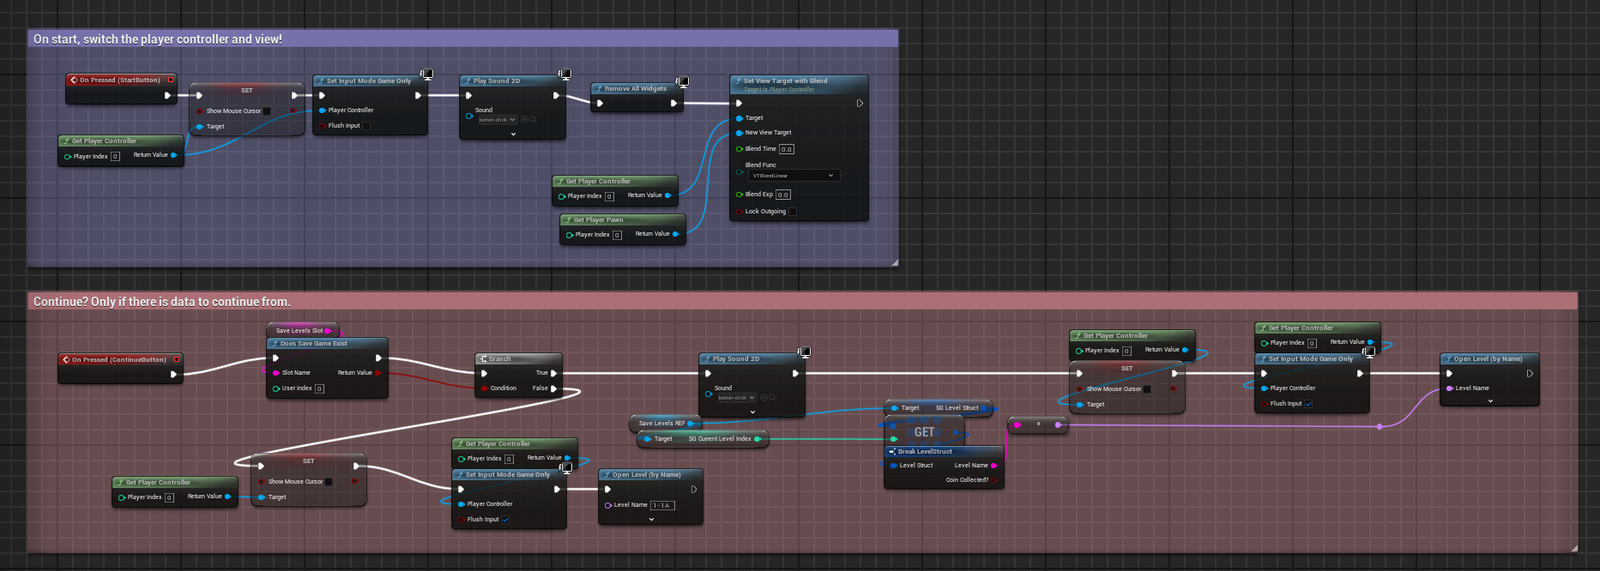The image size is (1600, 571).
Task: Click the Blend Time value field
Action: click(786, 149)
